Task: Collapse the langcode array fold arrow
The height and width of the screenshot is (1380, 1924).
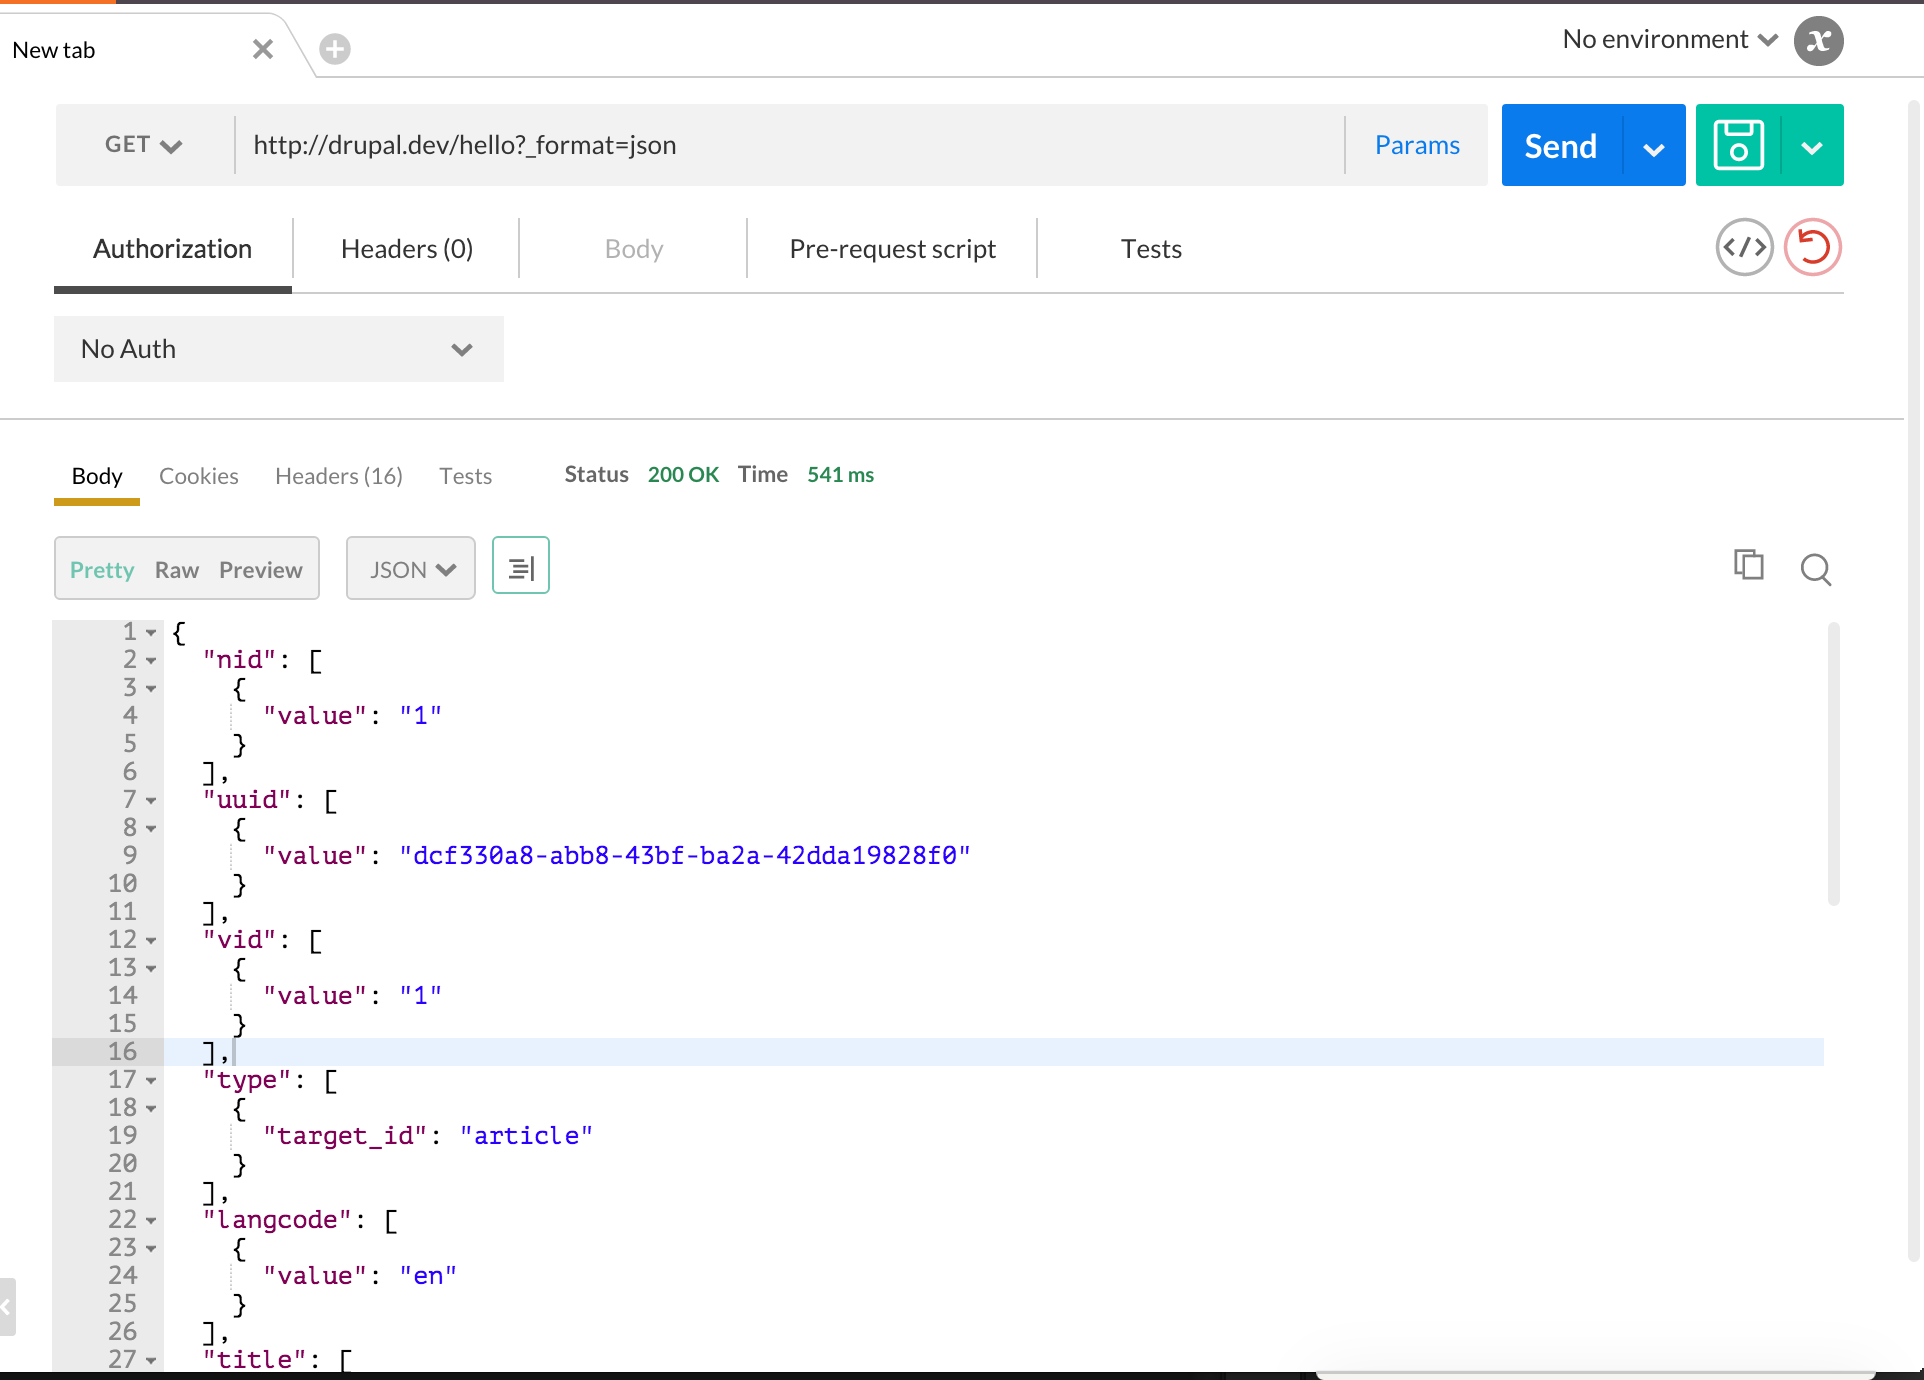Action: coord(151,1221)
